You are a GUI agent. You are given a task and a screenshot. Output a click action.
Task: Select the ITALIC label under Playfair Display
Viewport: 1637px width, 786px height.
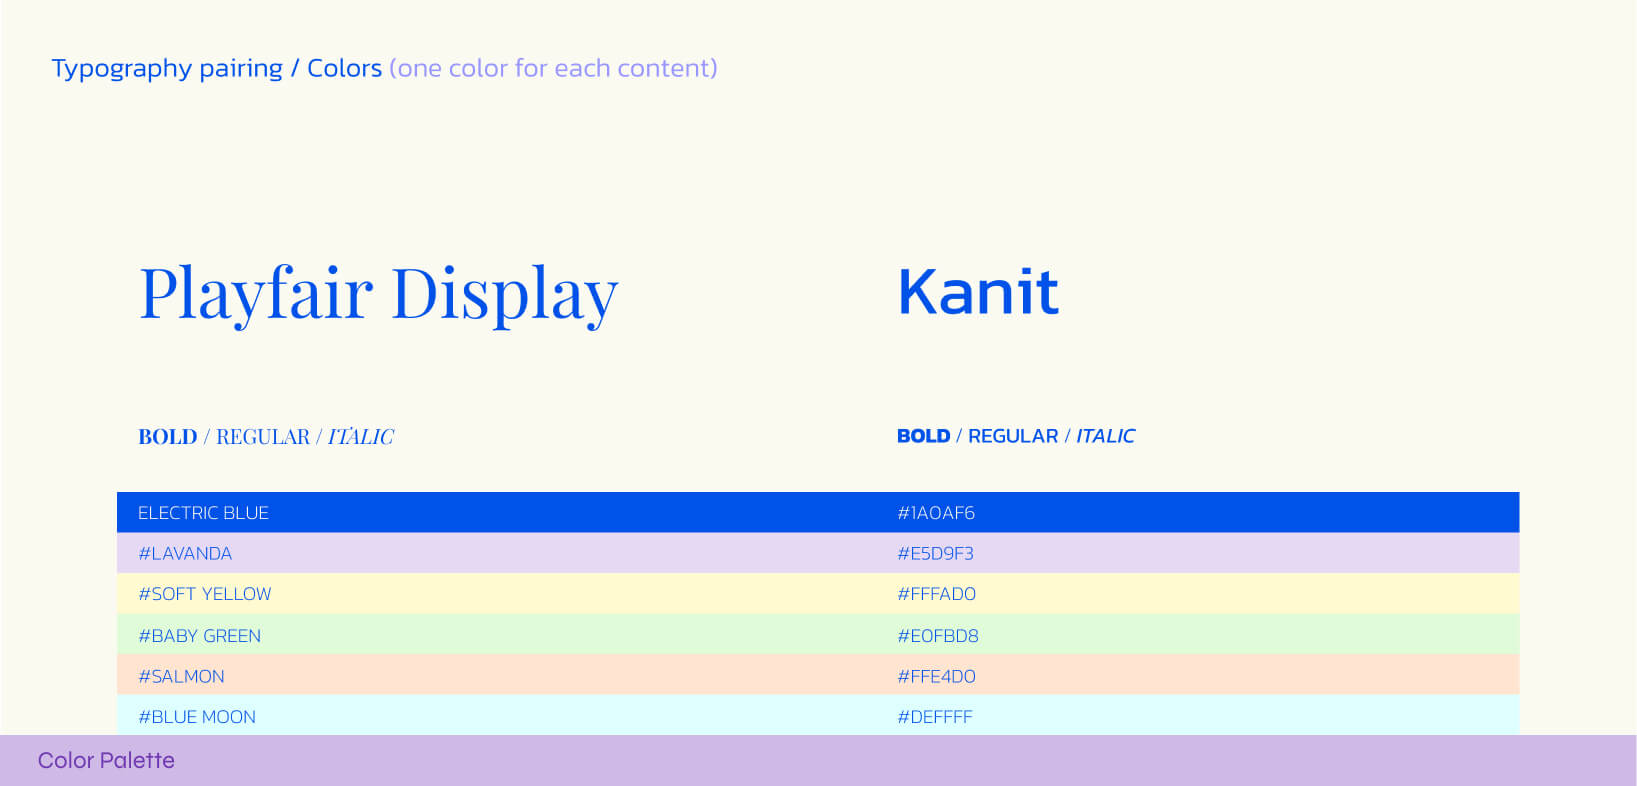361,437
